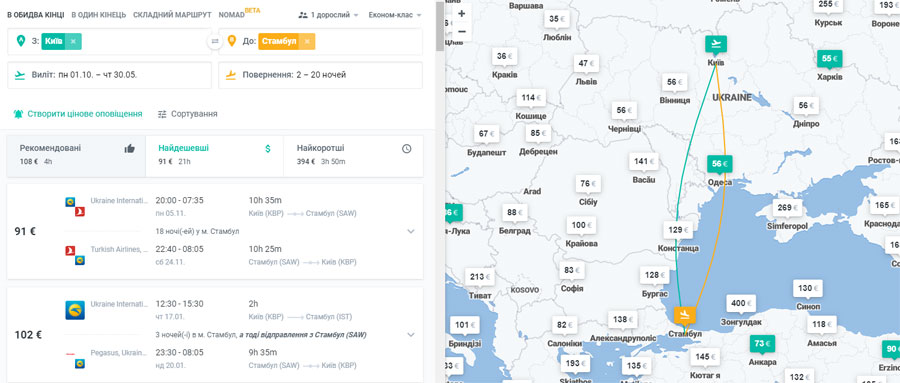Viewport: 900px width, 383px height.
Task: Click the return plane icon in Повернення field
Action: click(231, 75)
